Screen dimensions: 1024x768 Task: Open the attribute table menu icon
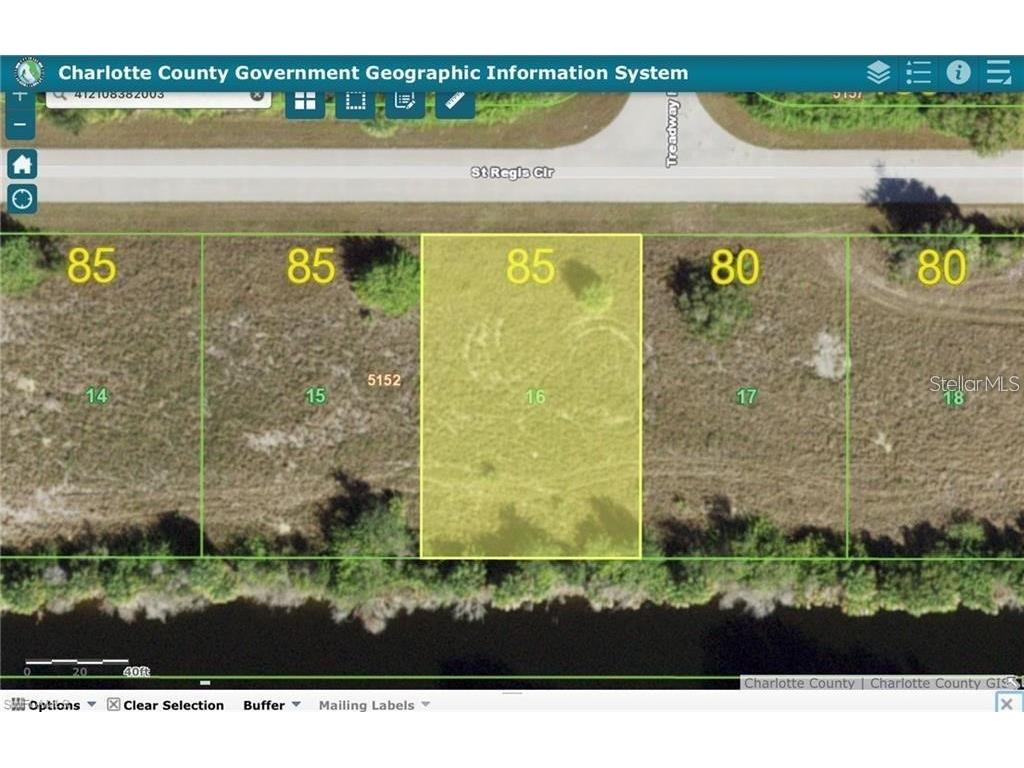point(998,72)
